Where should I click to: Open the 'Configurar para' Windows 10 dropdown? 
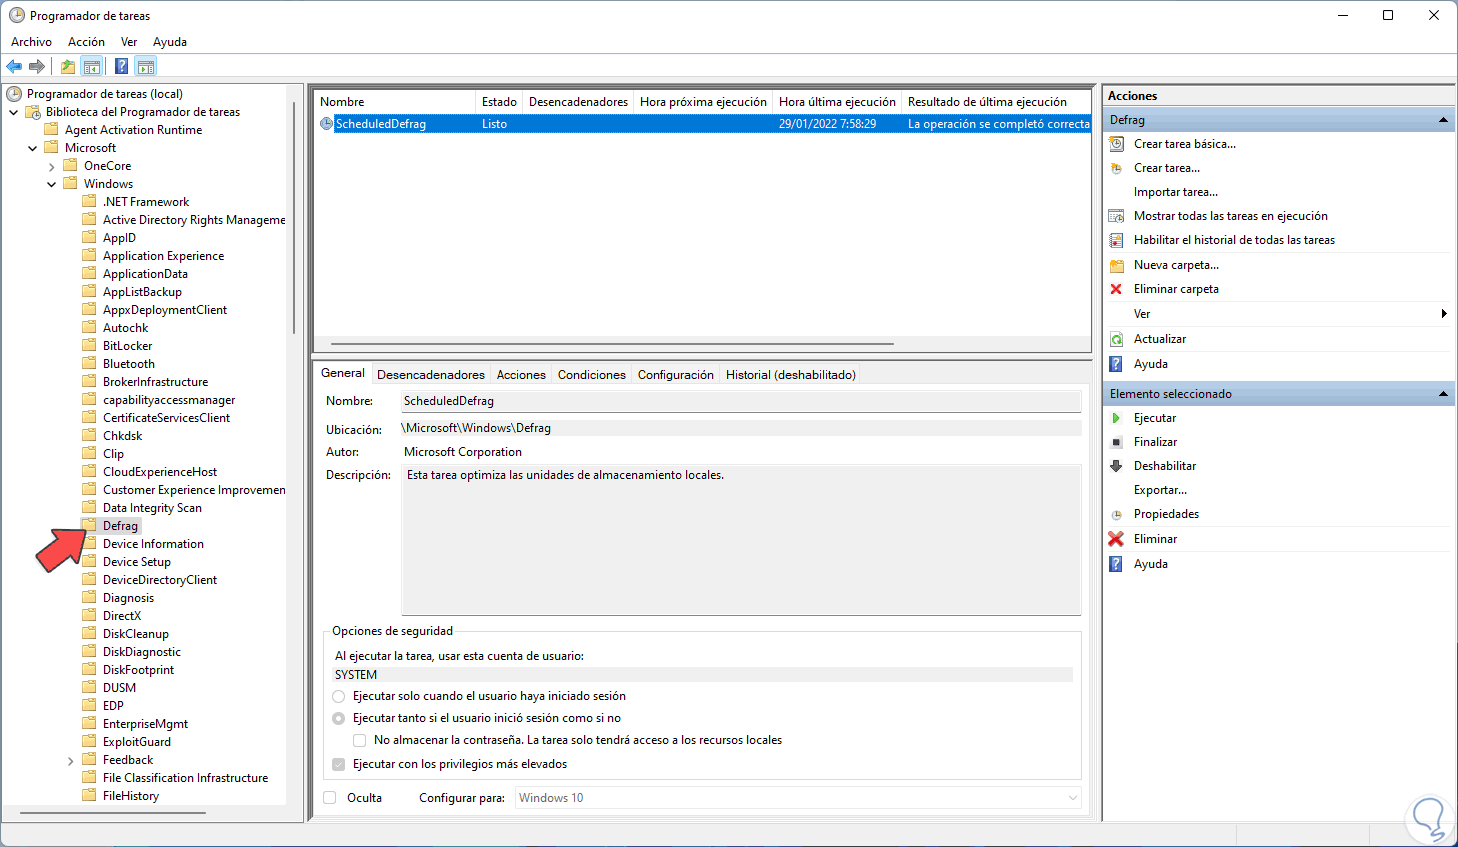coord(798,798)
